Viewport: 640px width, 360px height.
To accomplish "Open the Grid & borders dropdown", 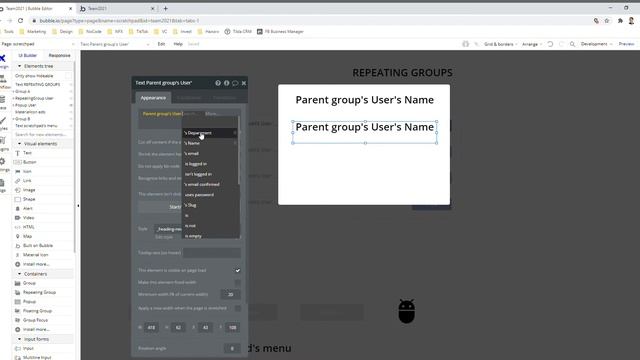I will (500, 44).
